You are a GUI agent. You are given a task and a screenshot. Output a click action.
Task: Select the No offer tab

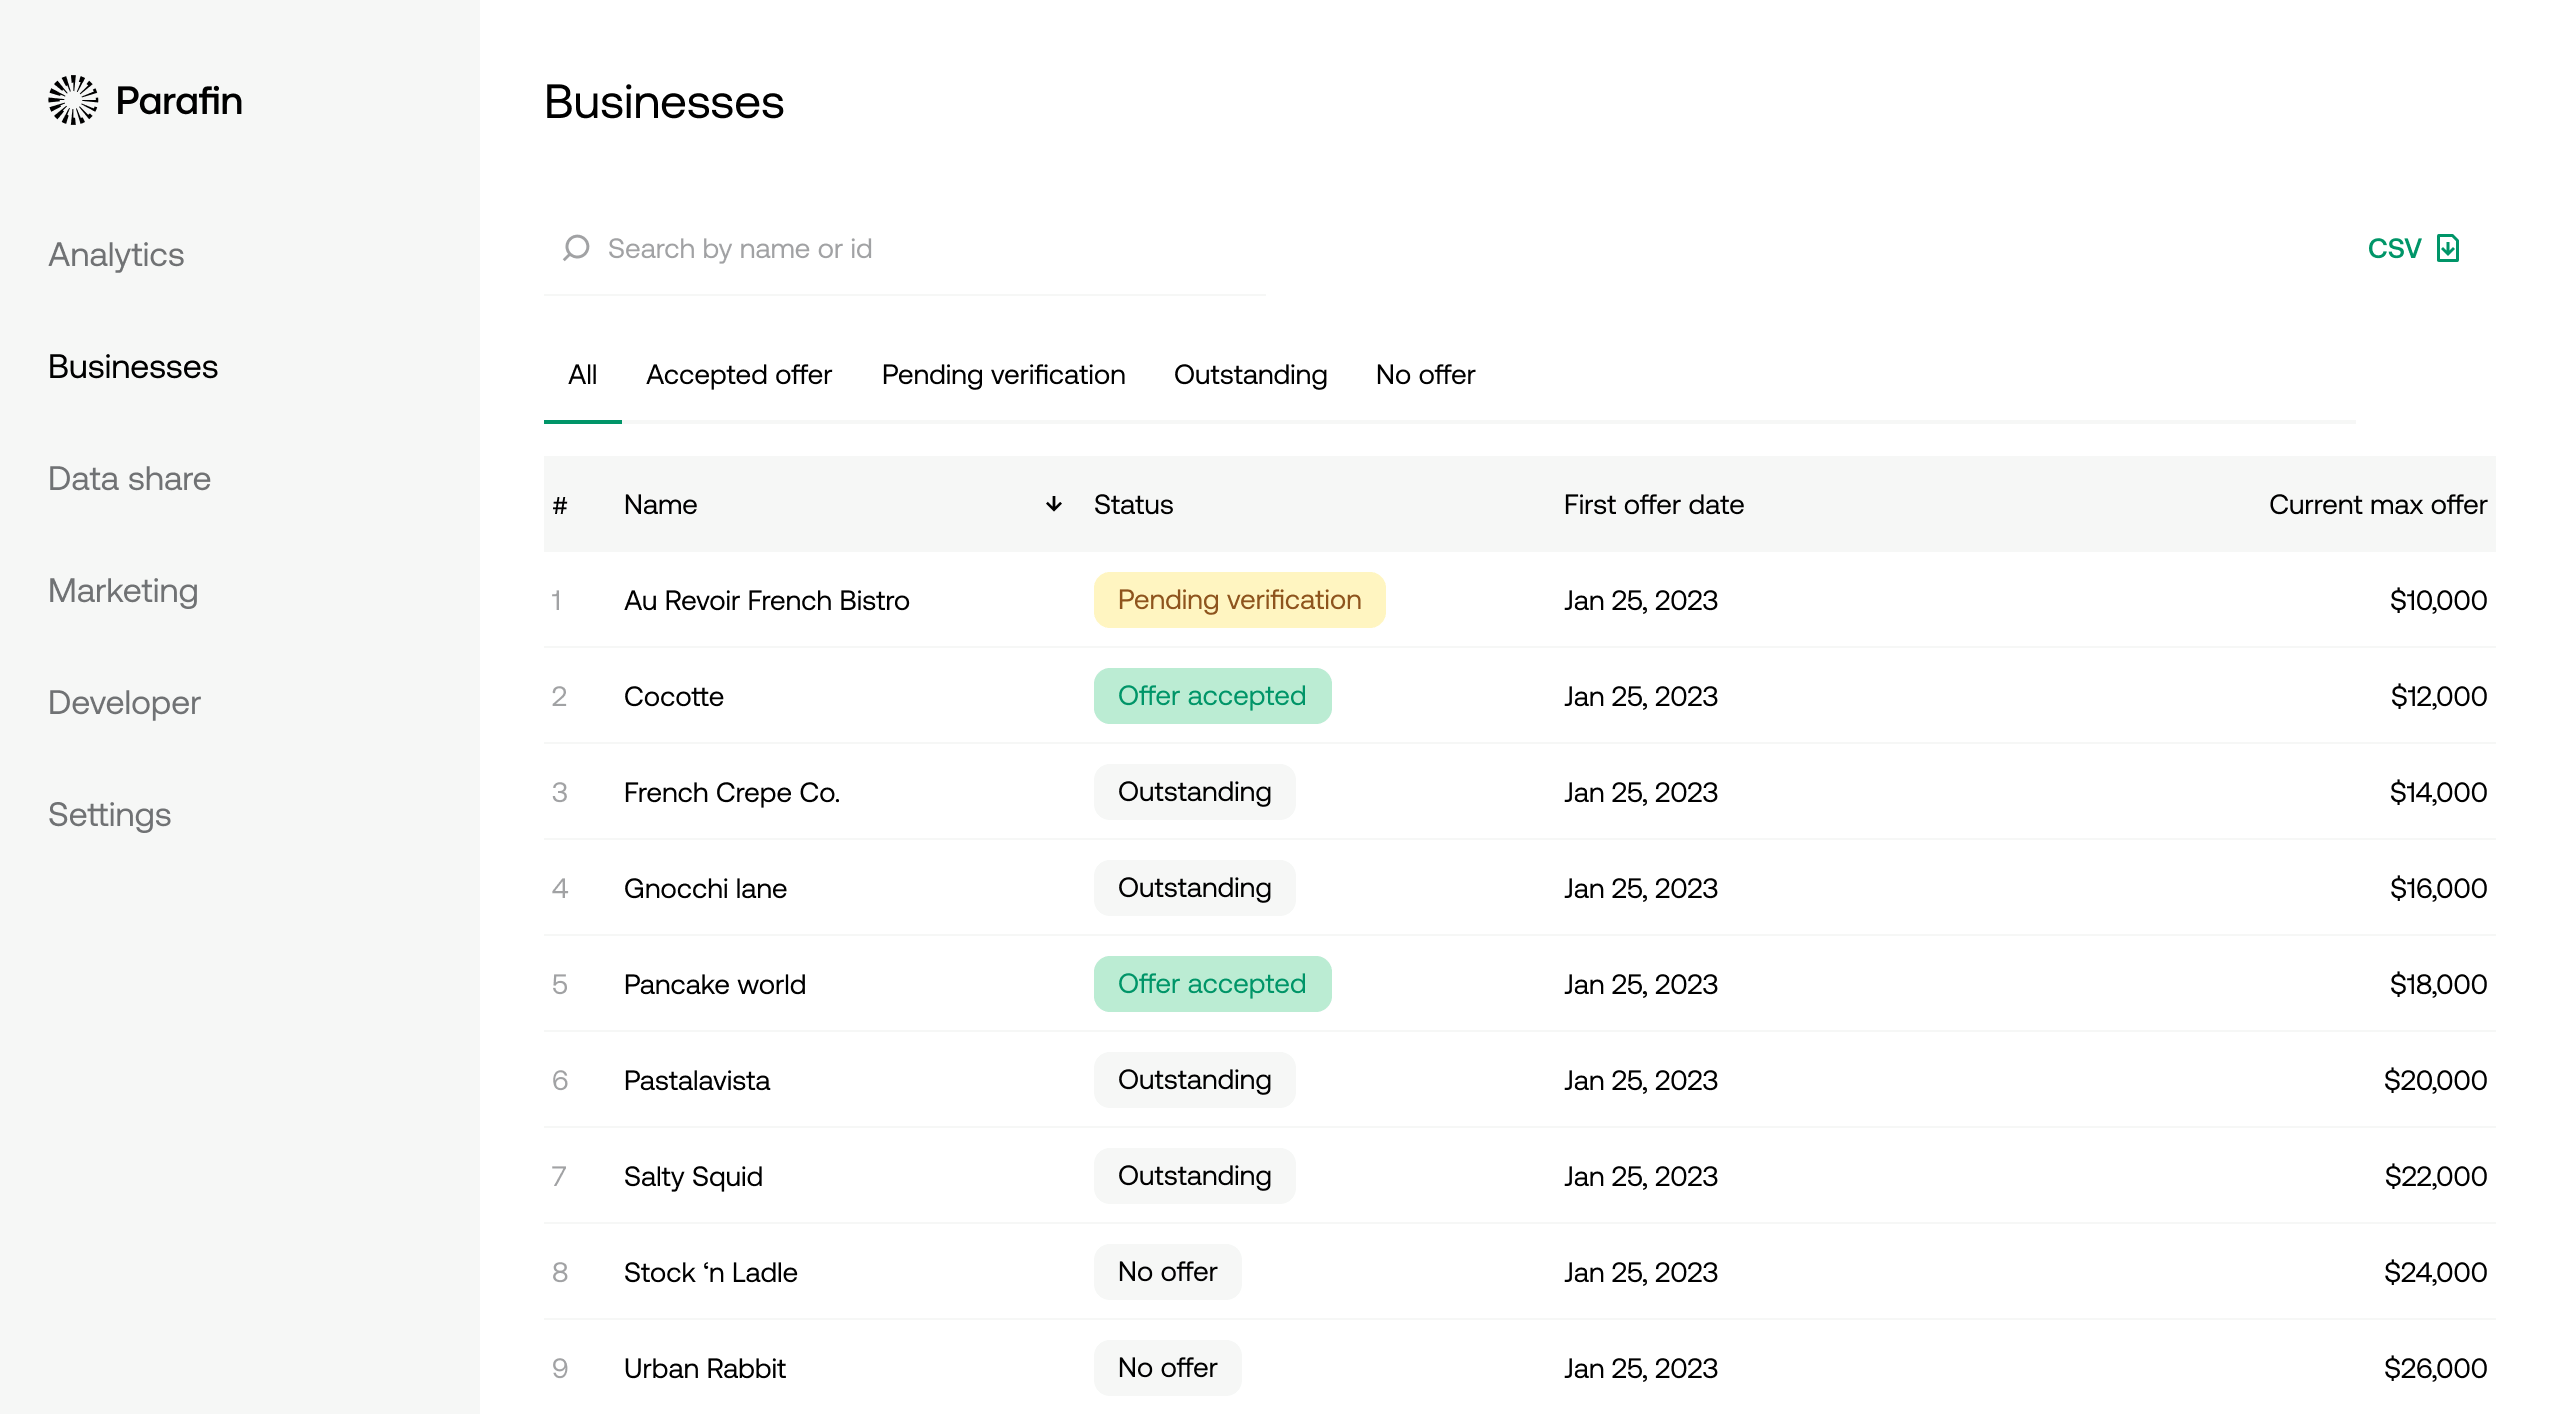click(x=1425, y=375)
